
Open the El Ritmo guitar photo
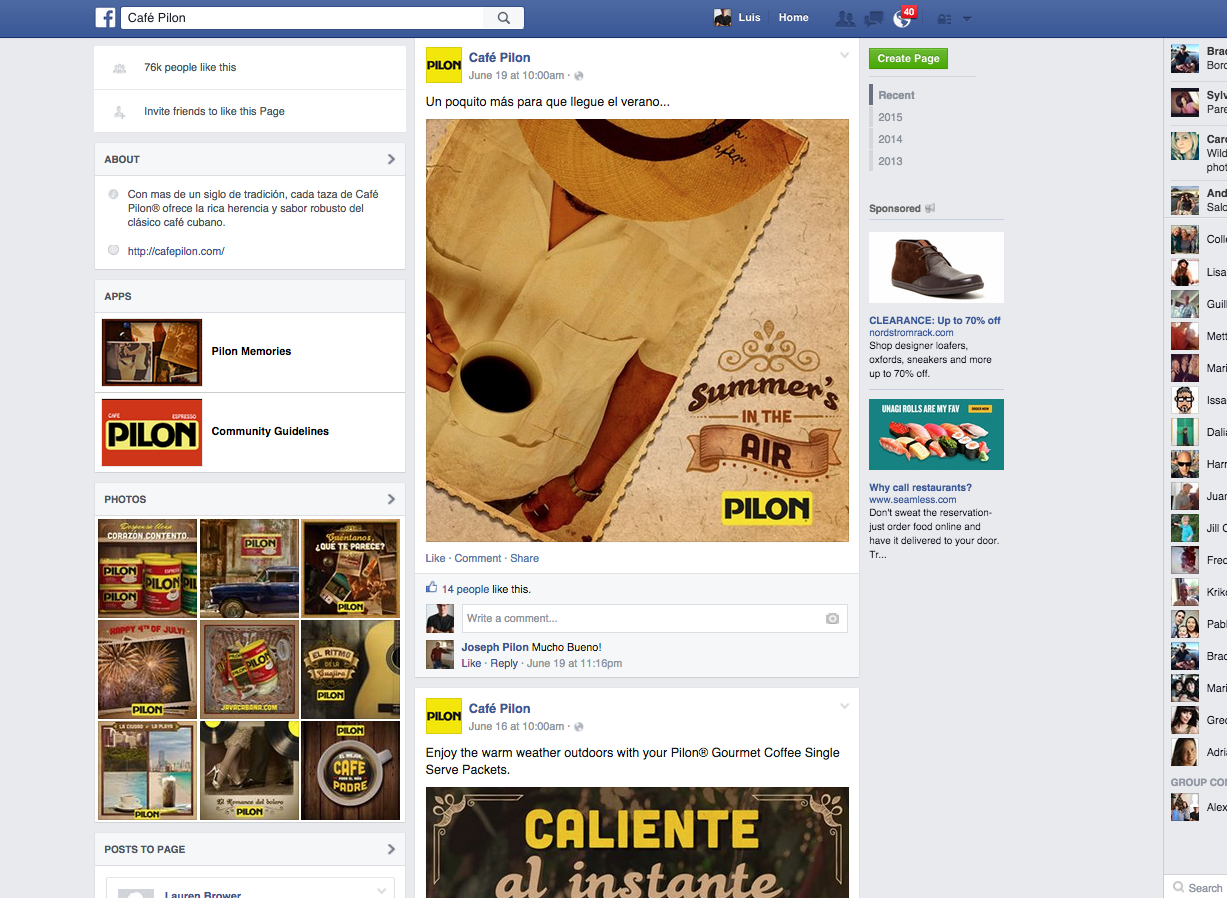(351, 669)
